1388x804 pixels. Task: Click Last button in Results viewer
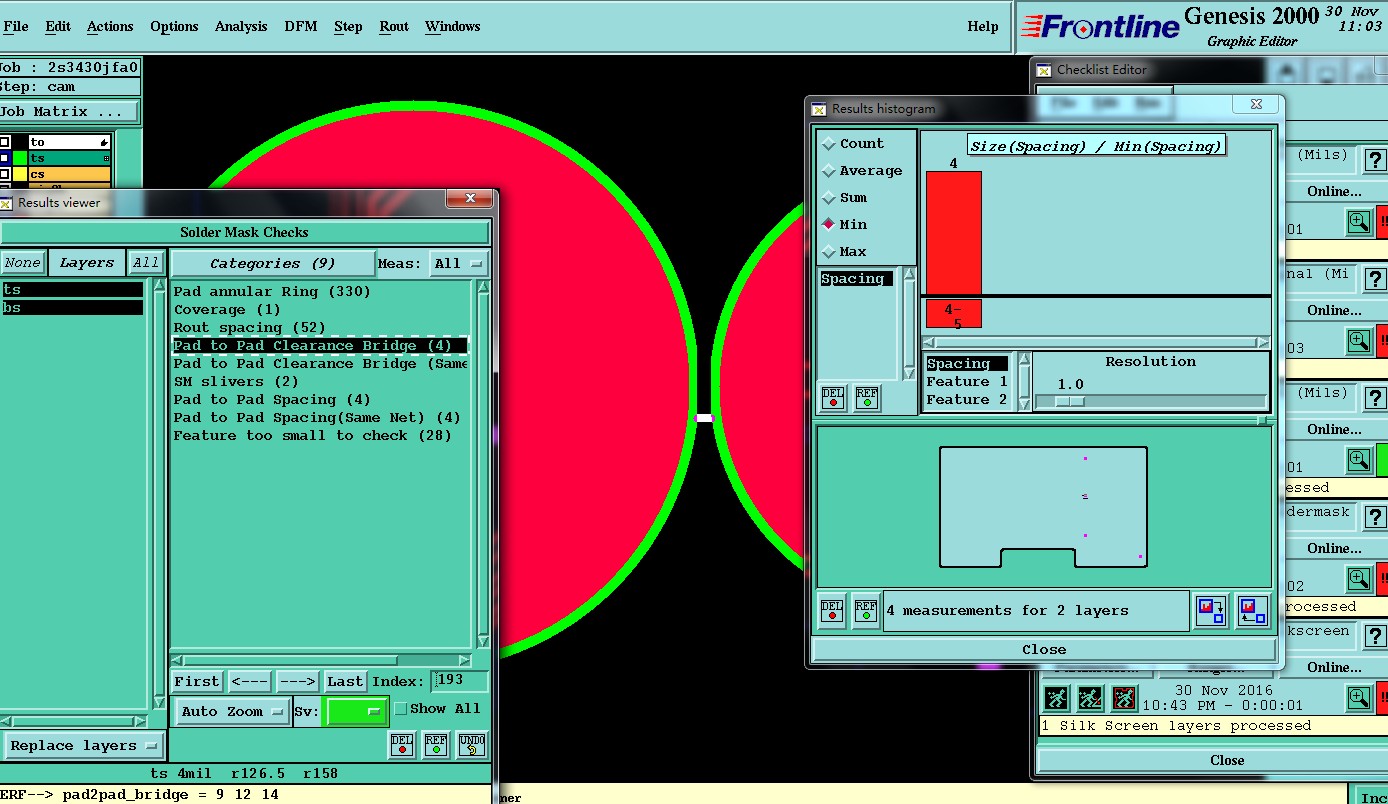click(345, 682)
